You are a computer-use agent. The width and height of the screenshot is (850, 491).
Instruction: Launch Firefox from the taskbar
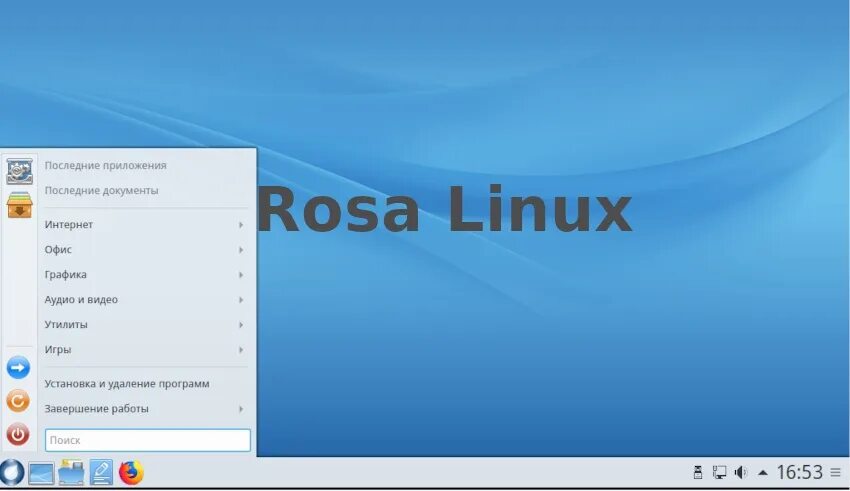pos(131,473)
